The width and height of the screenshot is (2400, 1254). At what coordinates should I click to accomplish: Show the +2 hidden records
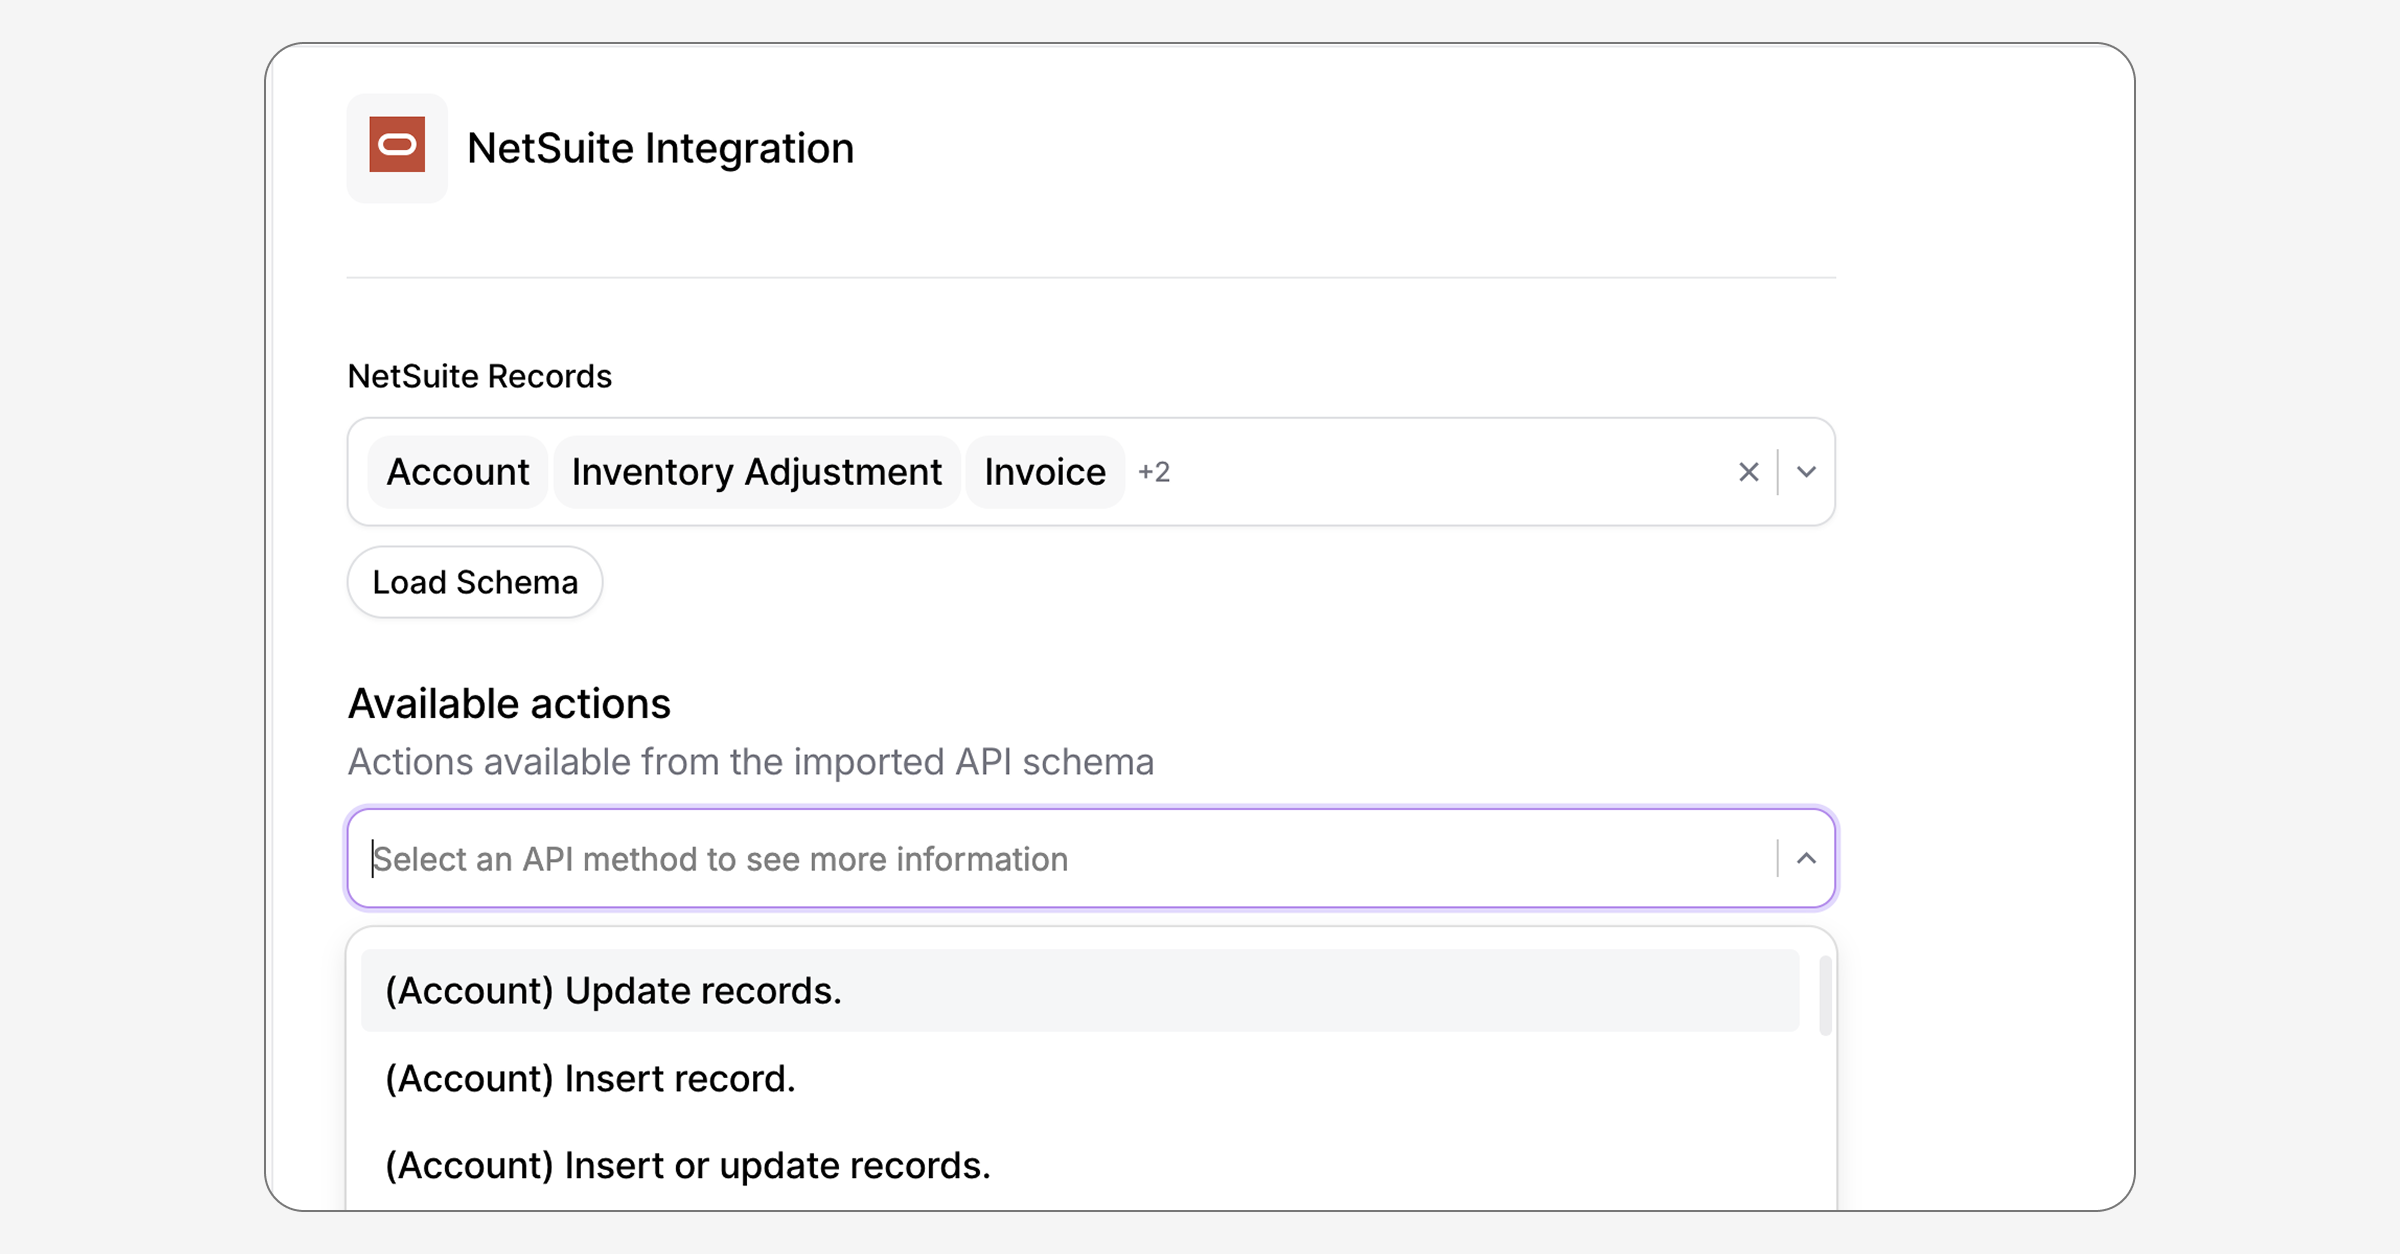pyautogui.click(x=1154, y=472)
